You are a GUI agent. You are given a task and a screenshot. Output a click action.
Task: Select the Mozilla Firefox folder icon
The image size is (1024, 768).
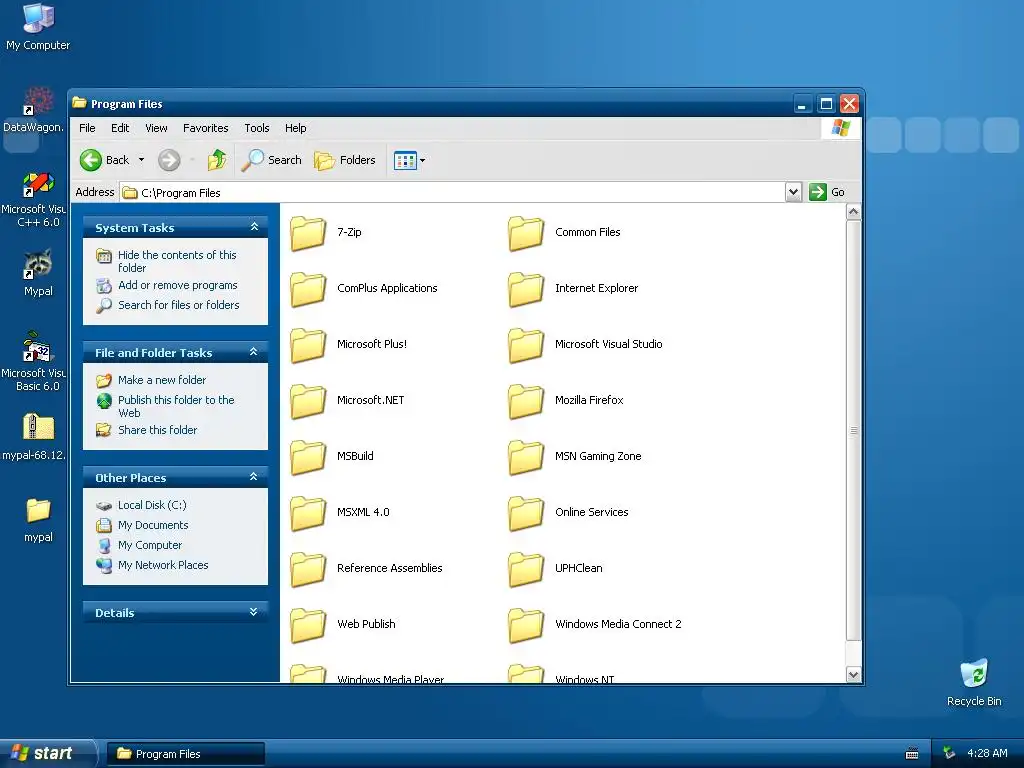click(526, 401)
